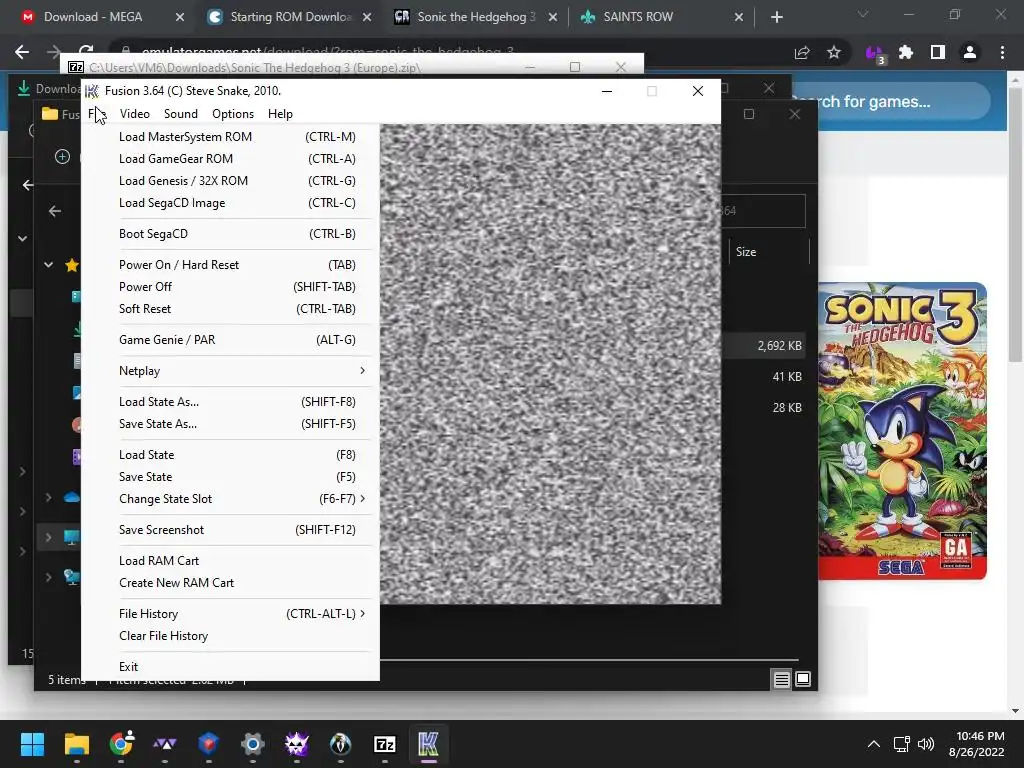1024x768 pixels.
Task: Select Load State (F8)
Action: pyautogui.click(x=231, y=455)
